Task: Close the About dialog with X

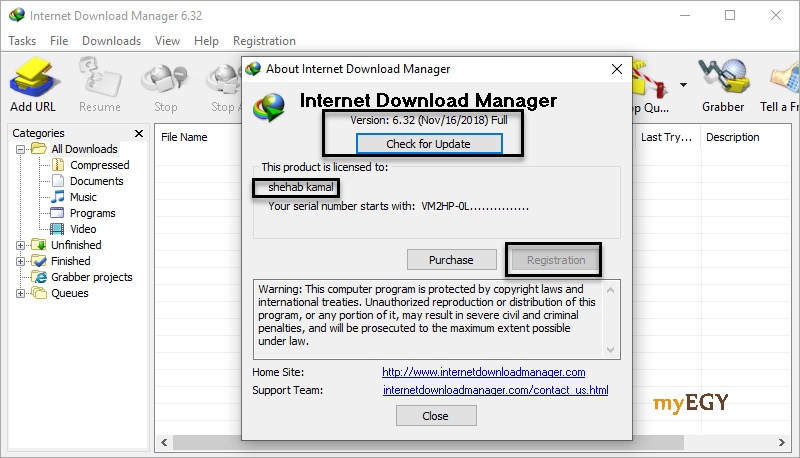Action: 617,69
